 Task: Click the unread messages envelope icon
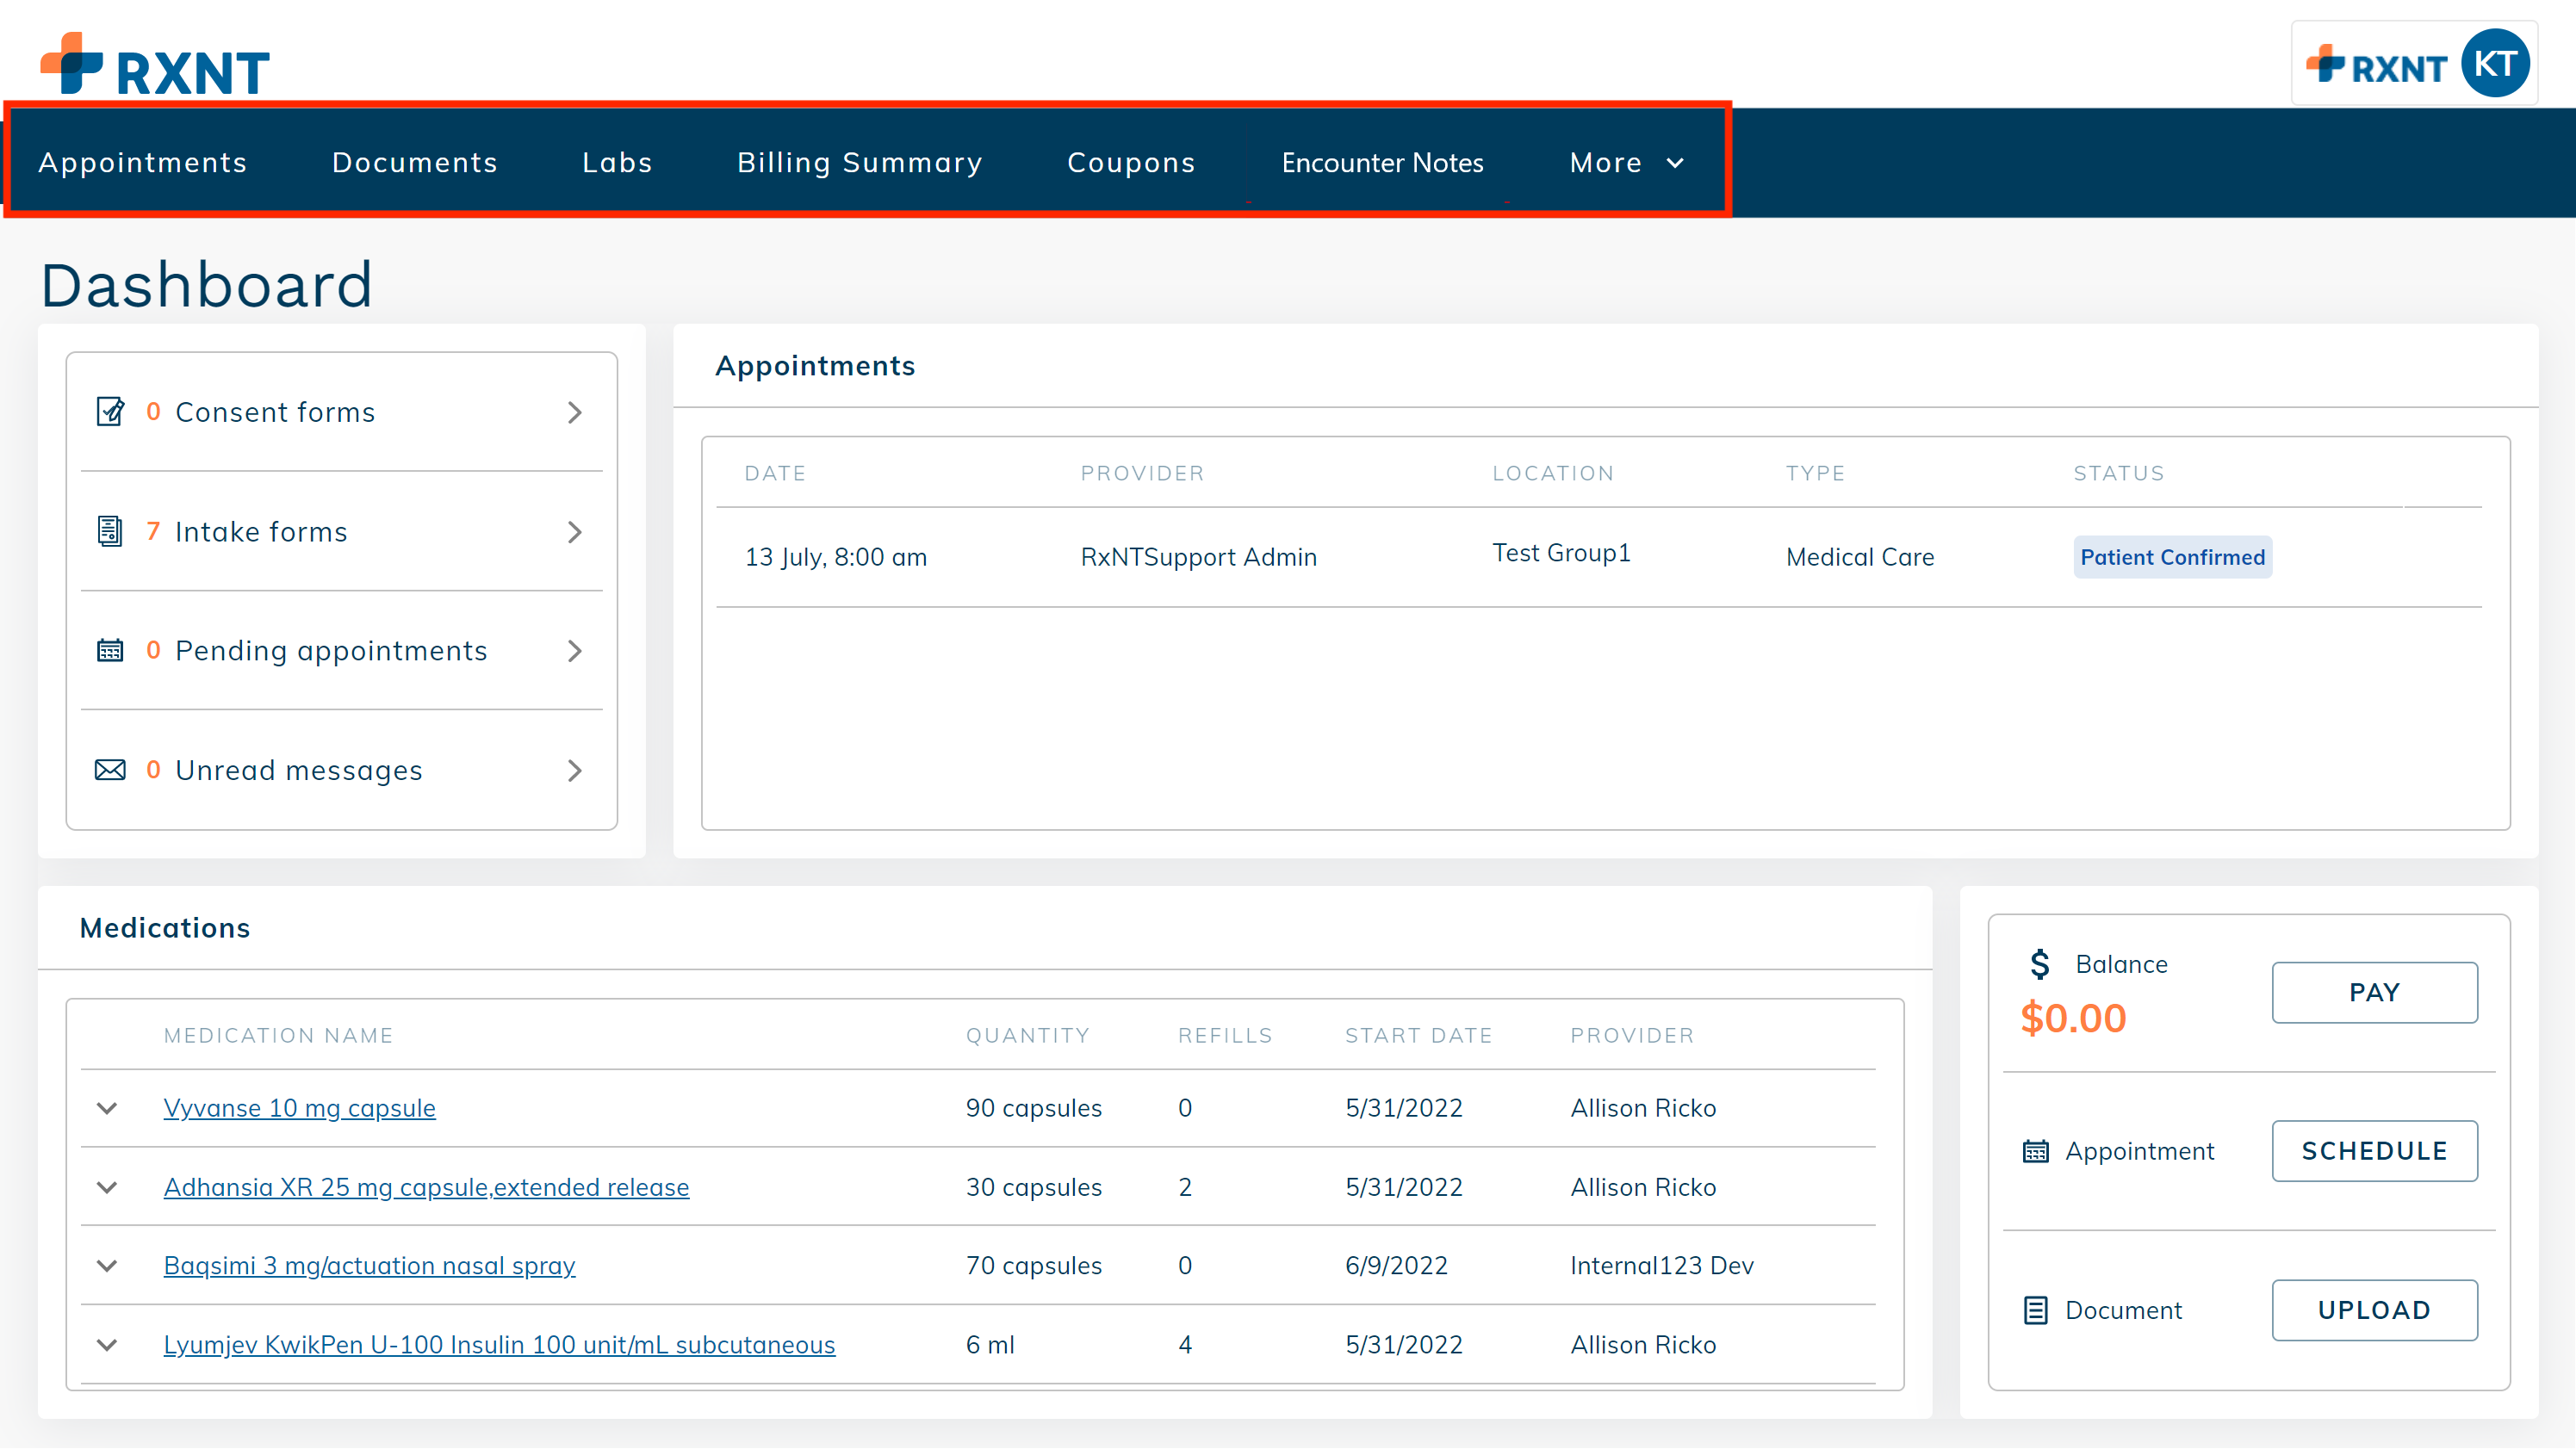pos(110,770)
